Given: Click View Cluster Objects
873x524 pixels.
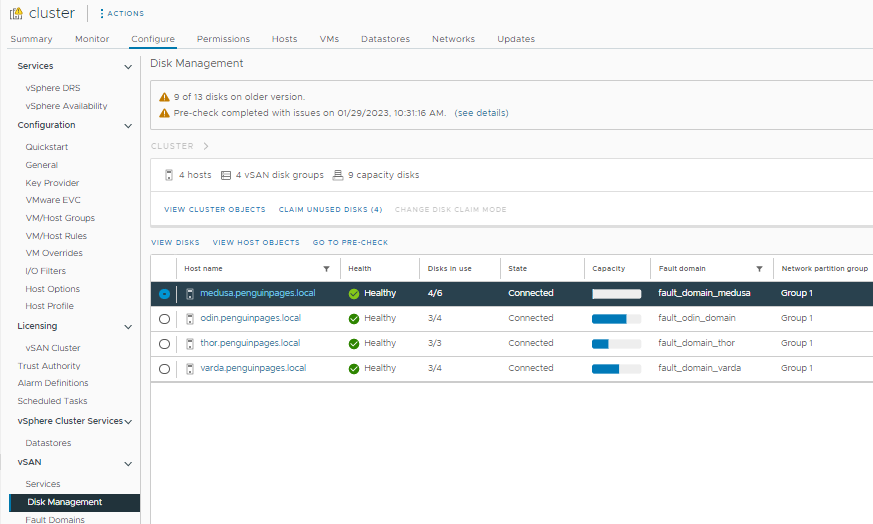Looking at the screenshot, I should [215, 209].
